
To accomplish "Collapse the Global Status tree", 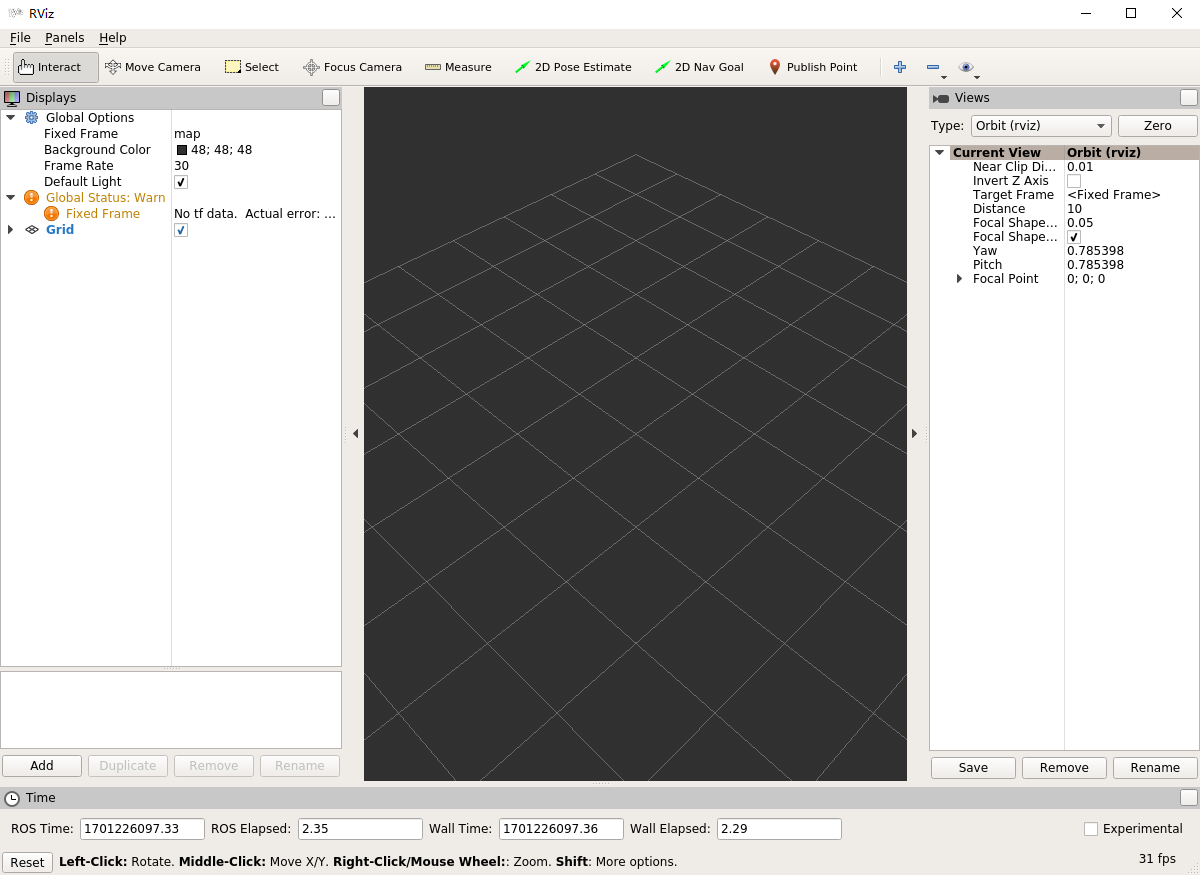I will tap(11, 198).
